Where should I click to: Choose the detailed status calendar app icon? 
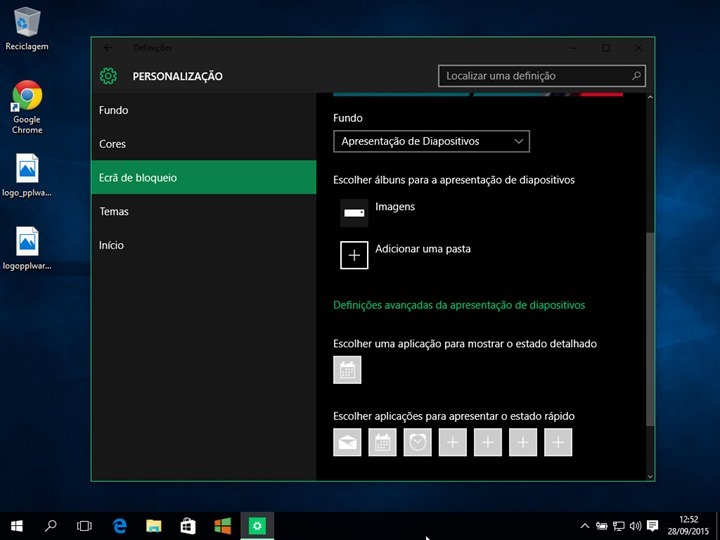347,370
